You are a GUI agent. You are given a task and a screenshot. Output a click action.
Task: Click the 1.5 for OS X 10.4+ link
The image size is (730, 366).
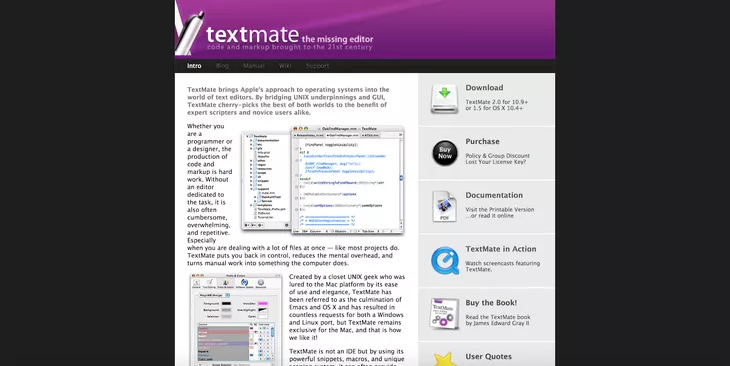pyautogui.click(x=498, y=108)
